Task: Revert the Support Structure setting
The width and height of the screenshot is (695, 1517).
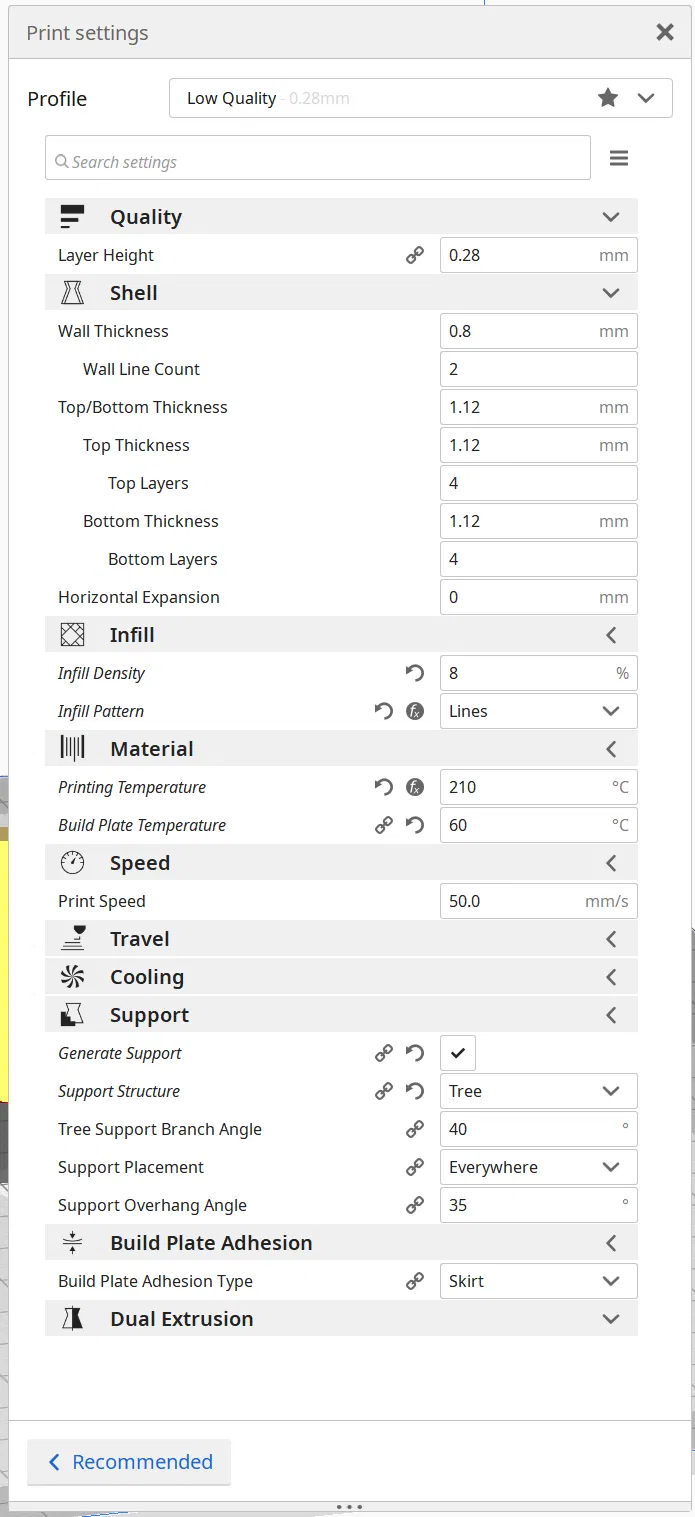Action: (415, 1091)
